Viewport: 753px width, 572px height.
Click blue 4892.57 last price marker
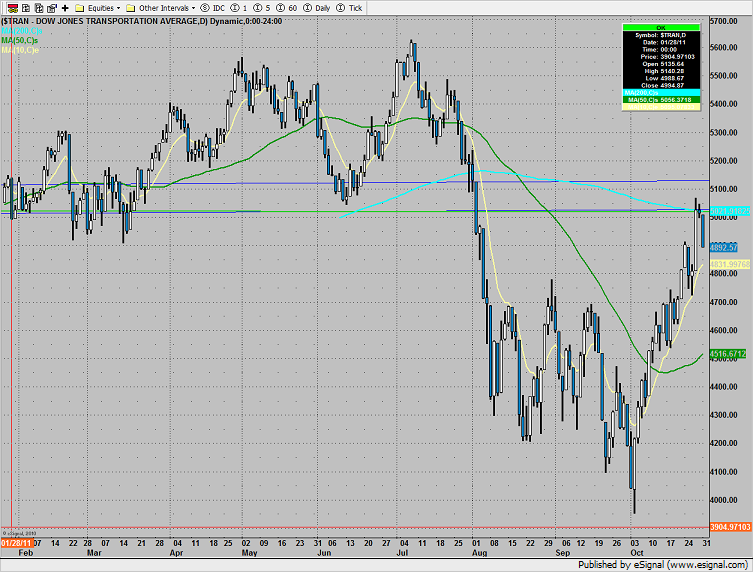pyautogui.click(x=724, y=248)
